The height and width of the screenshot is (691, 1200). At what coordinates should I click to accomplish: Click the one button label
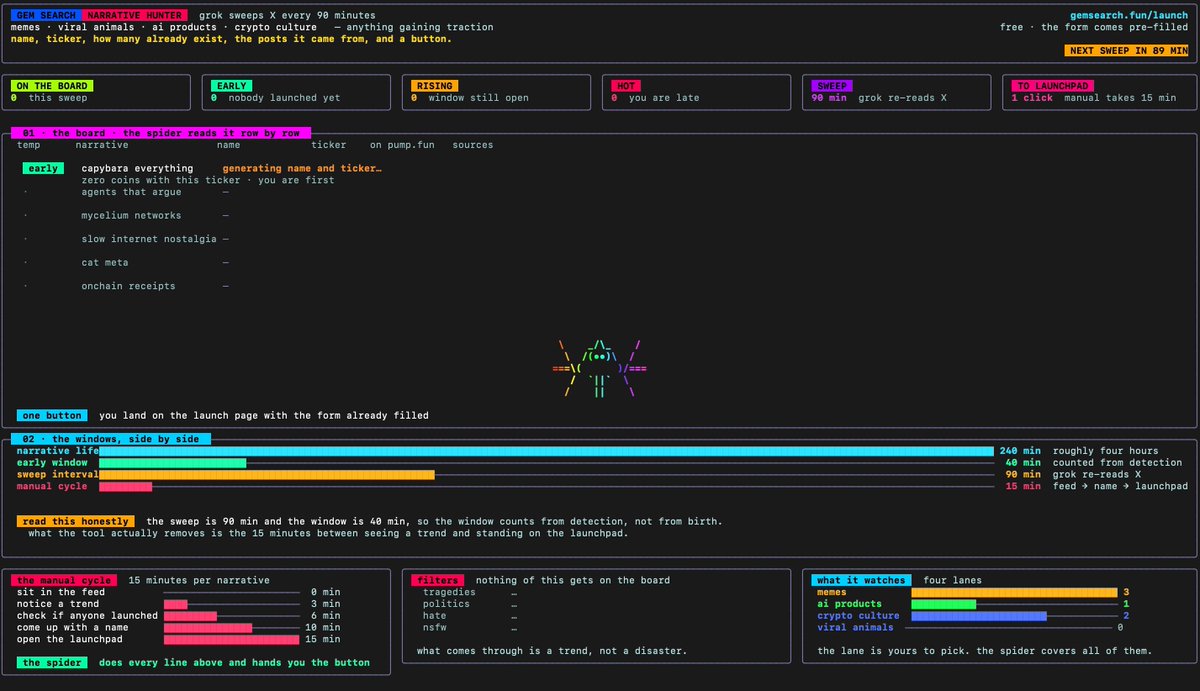pyautogui.click(x=52, y=415)
